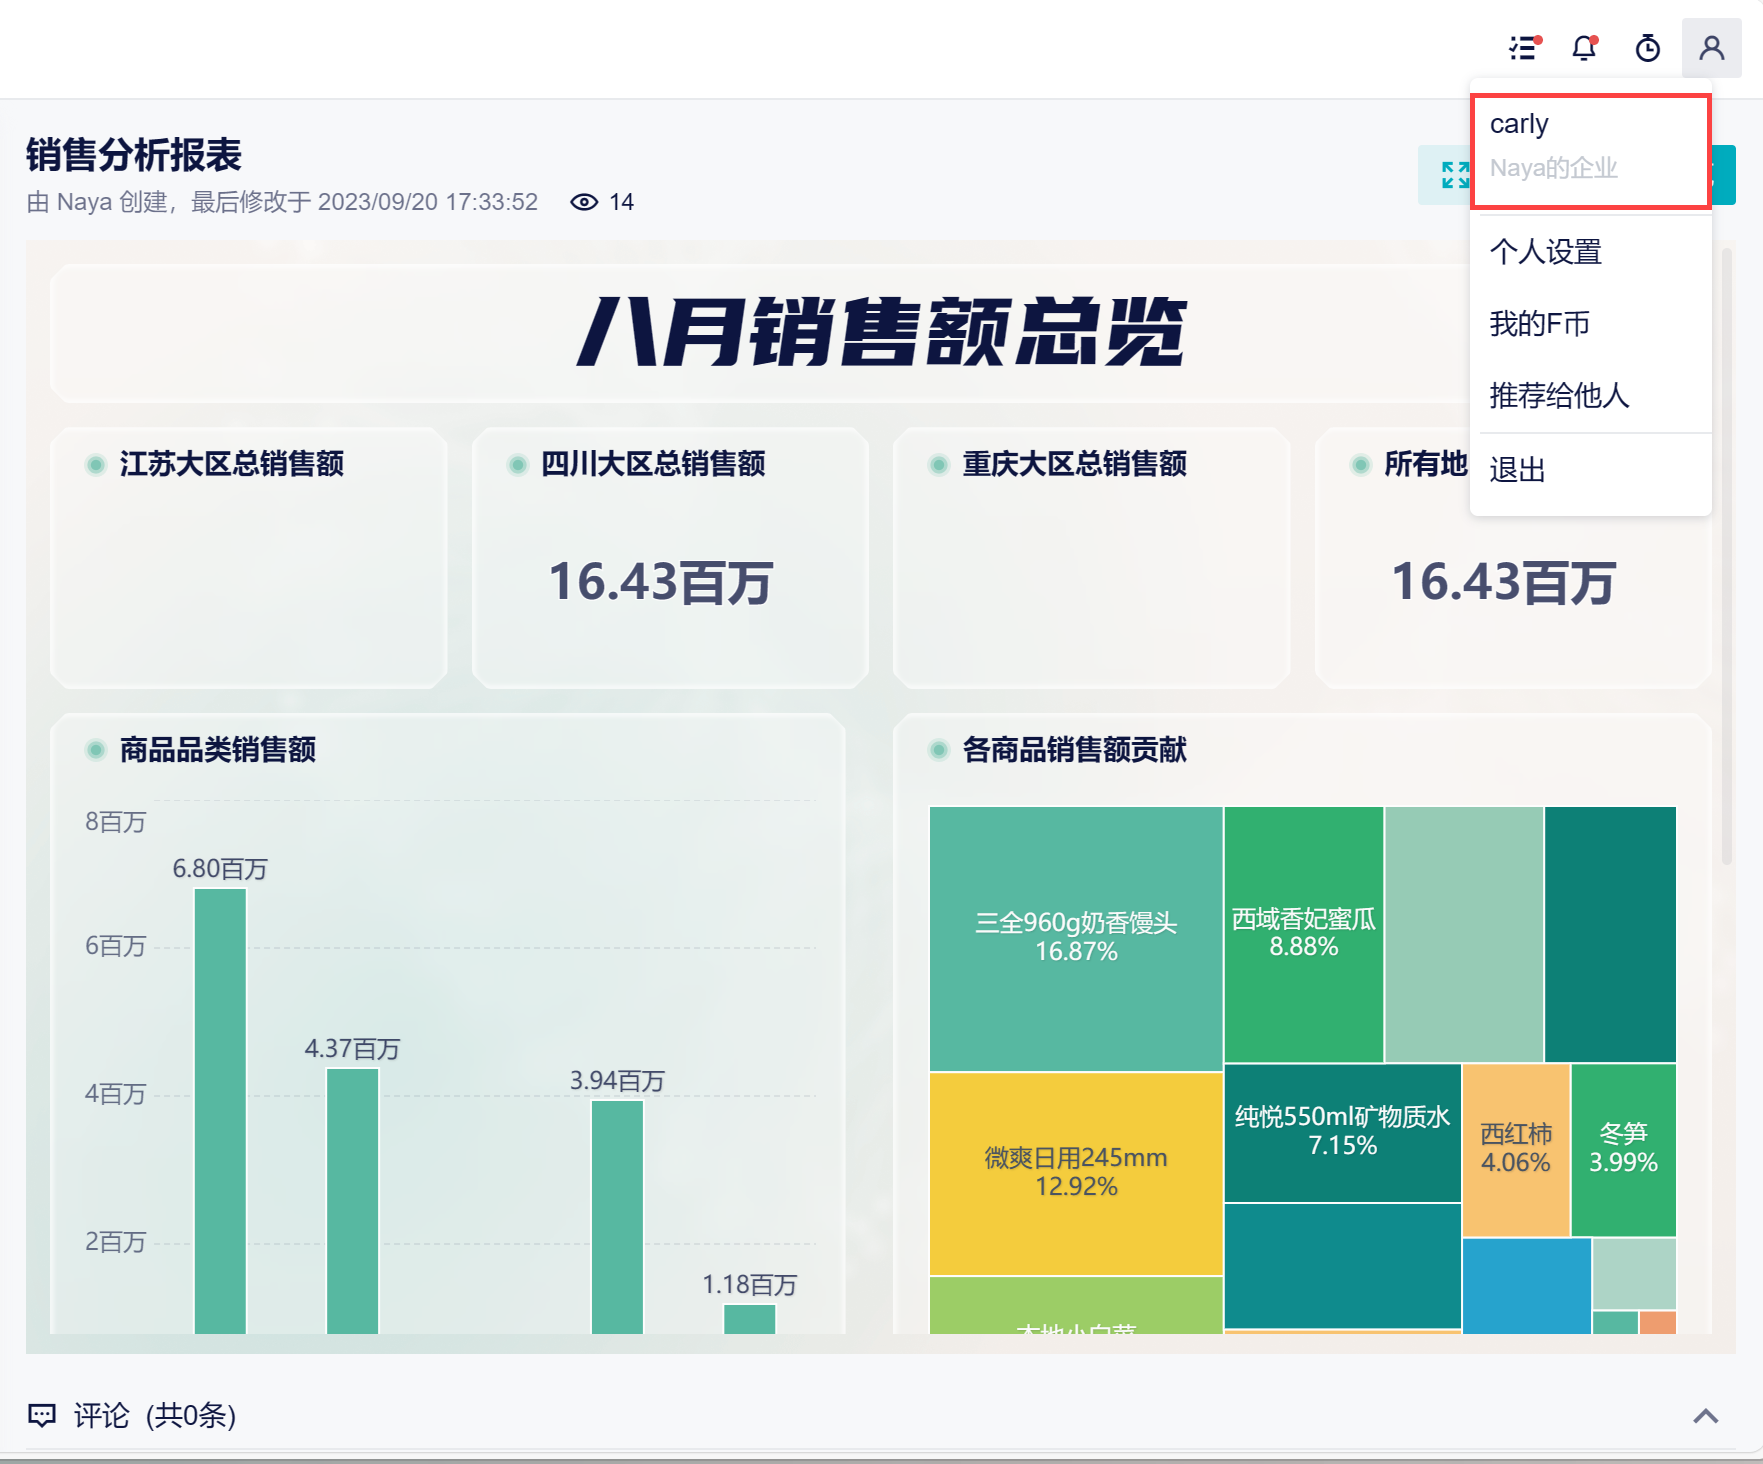Click the 由 Naya 创建 last-modified line
The image size is (1763, 1464).
[282, 202]
